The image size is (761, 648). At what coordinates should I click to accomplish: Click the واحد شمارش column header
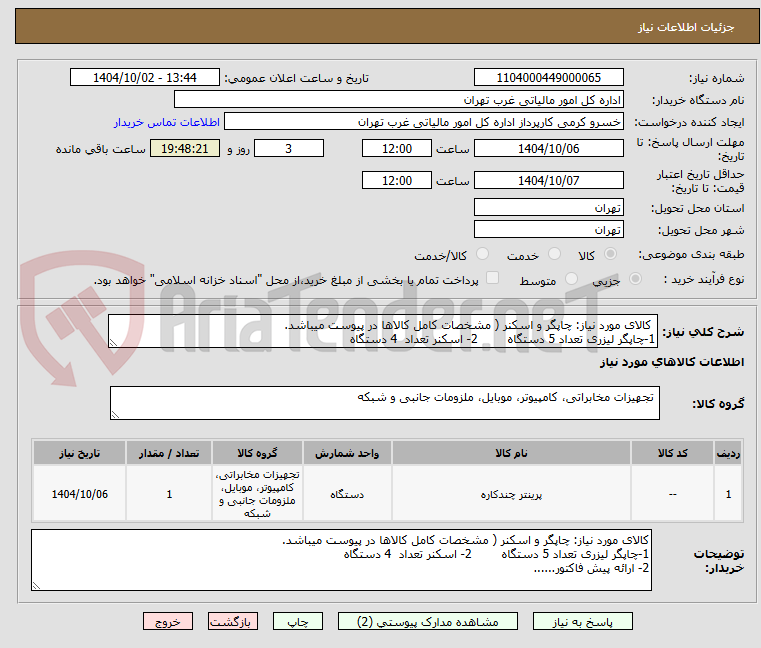347,453
